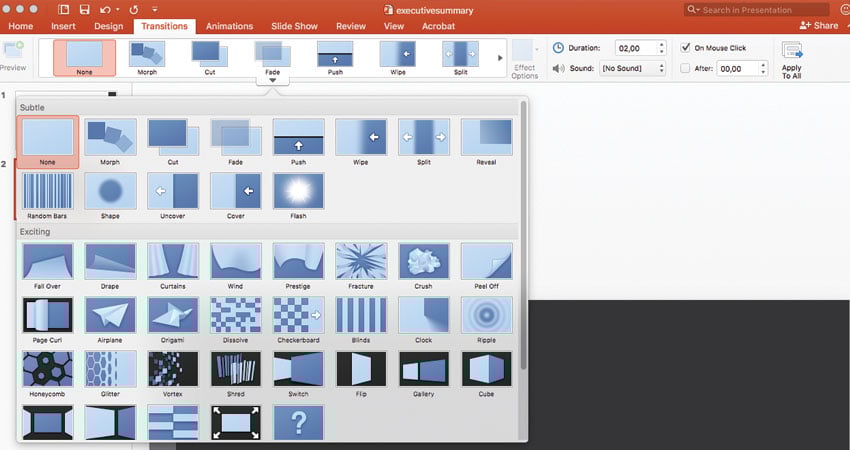This screenshot has height=450, width=850.
Task: Open Effect Options dropdown
Action: coord(525,60)
